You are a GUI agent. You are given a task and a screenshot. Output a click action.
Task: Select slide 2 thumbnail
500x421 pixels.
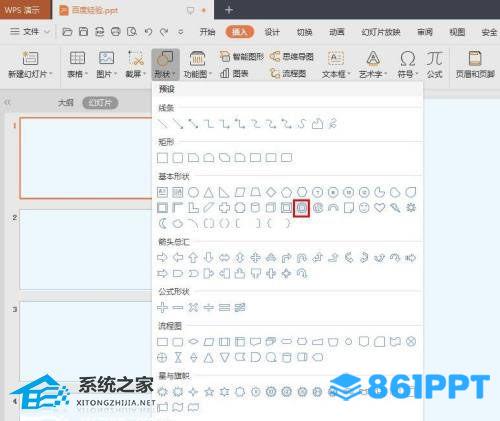point(86,249)
